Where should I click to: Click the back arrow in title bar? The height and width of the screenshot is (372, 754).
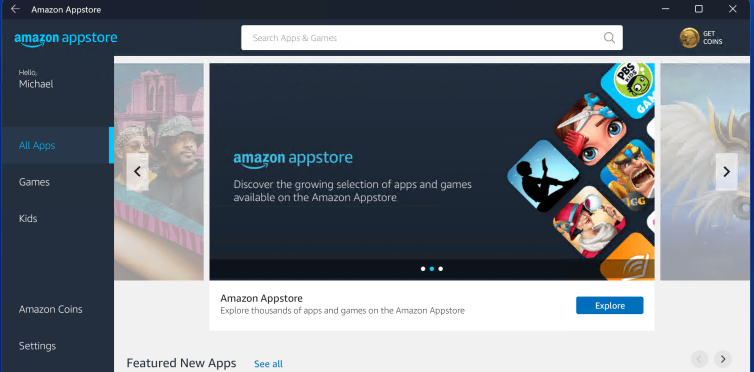point(15,9)
